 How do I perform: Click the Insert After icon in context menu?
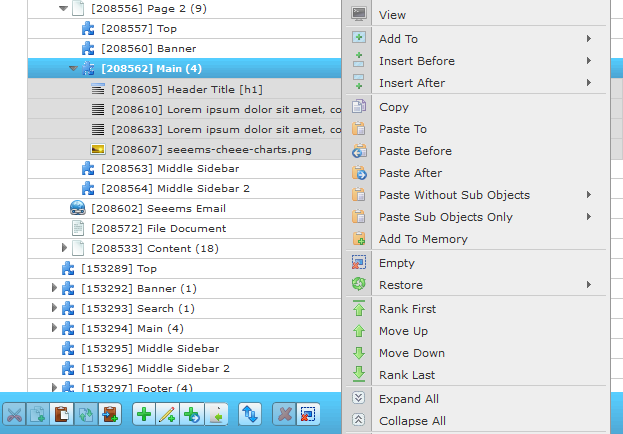point(359,81)
